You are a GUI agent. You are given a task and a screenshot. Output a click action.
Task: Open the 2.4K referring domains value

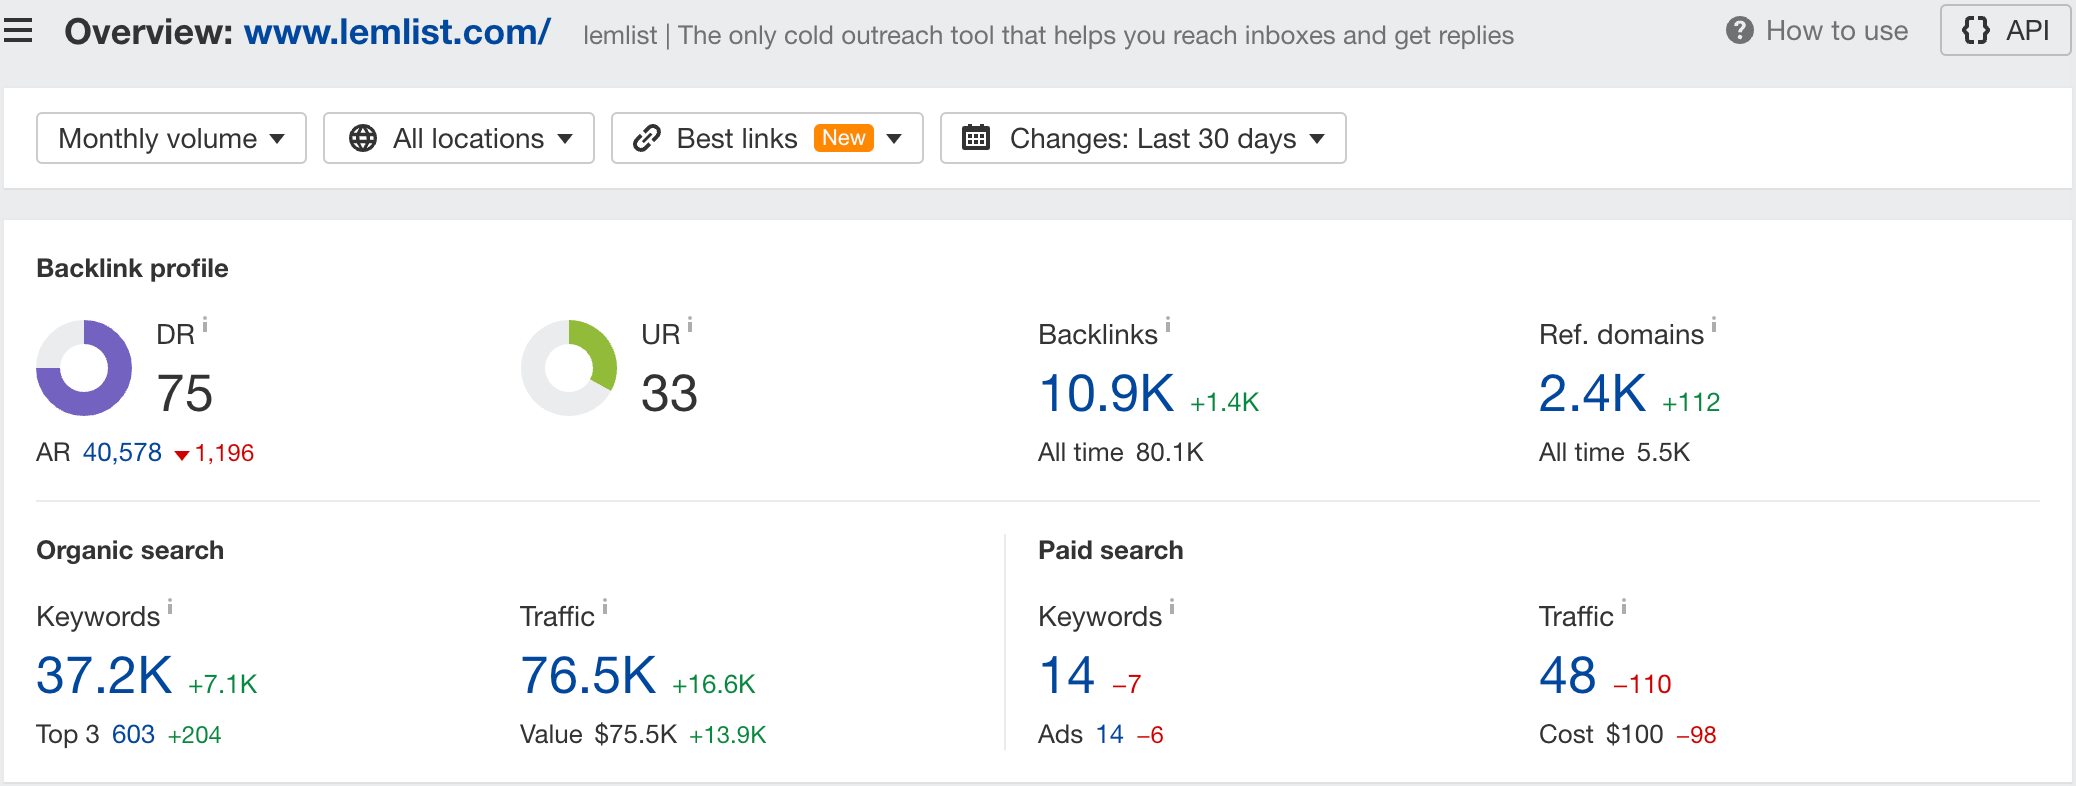1592,393
